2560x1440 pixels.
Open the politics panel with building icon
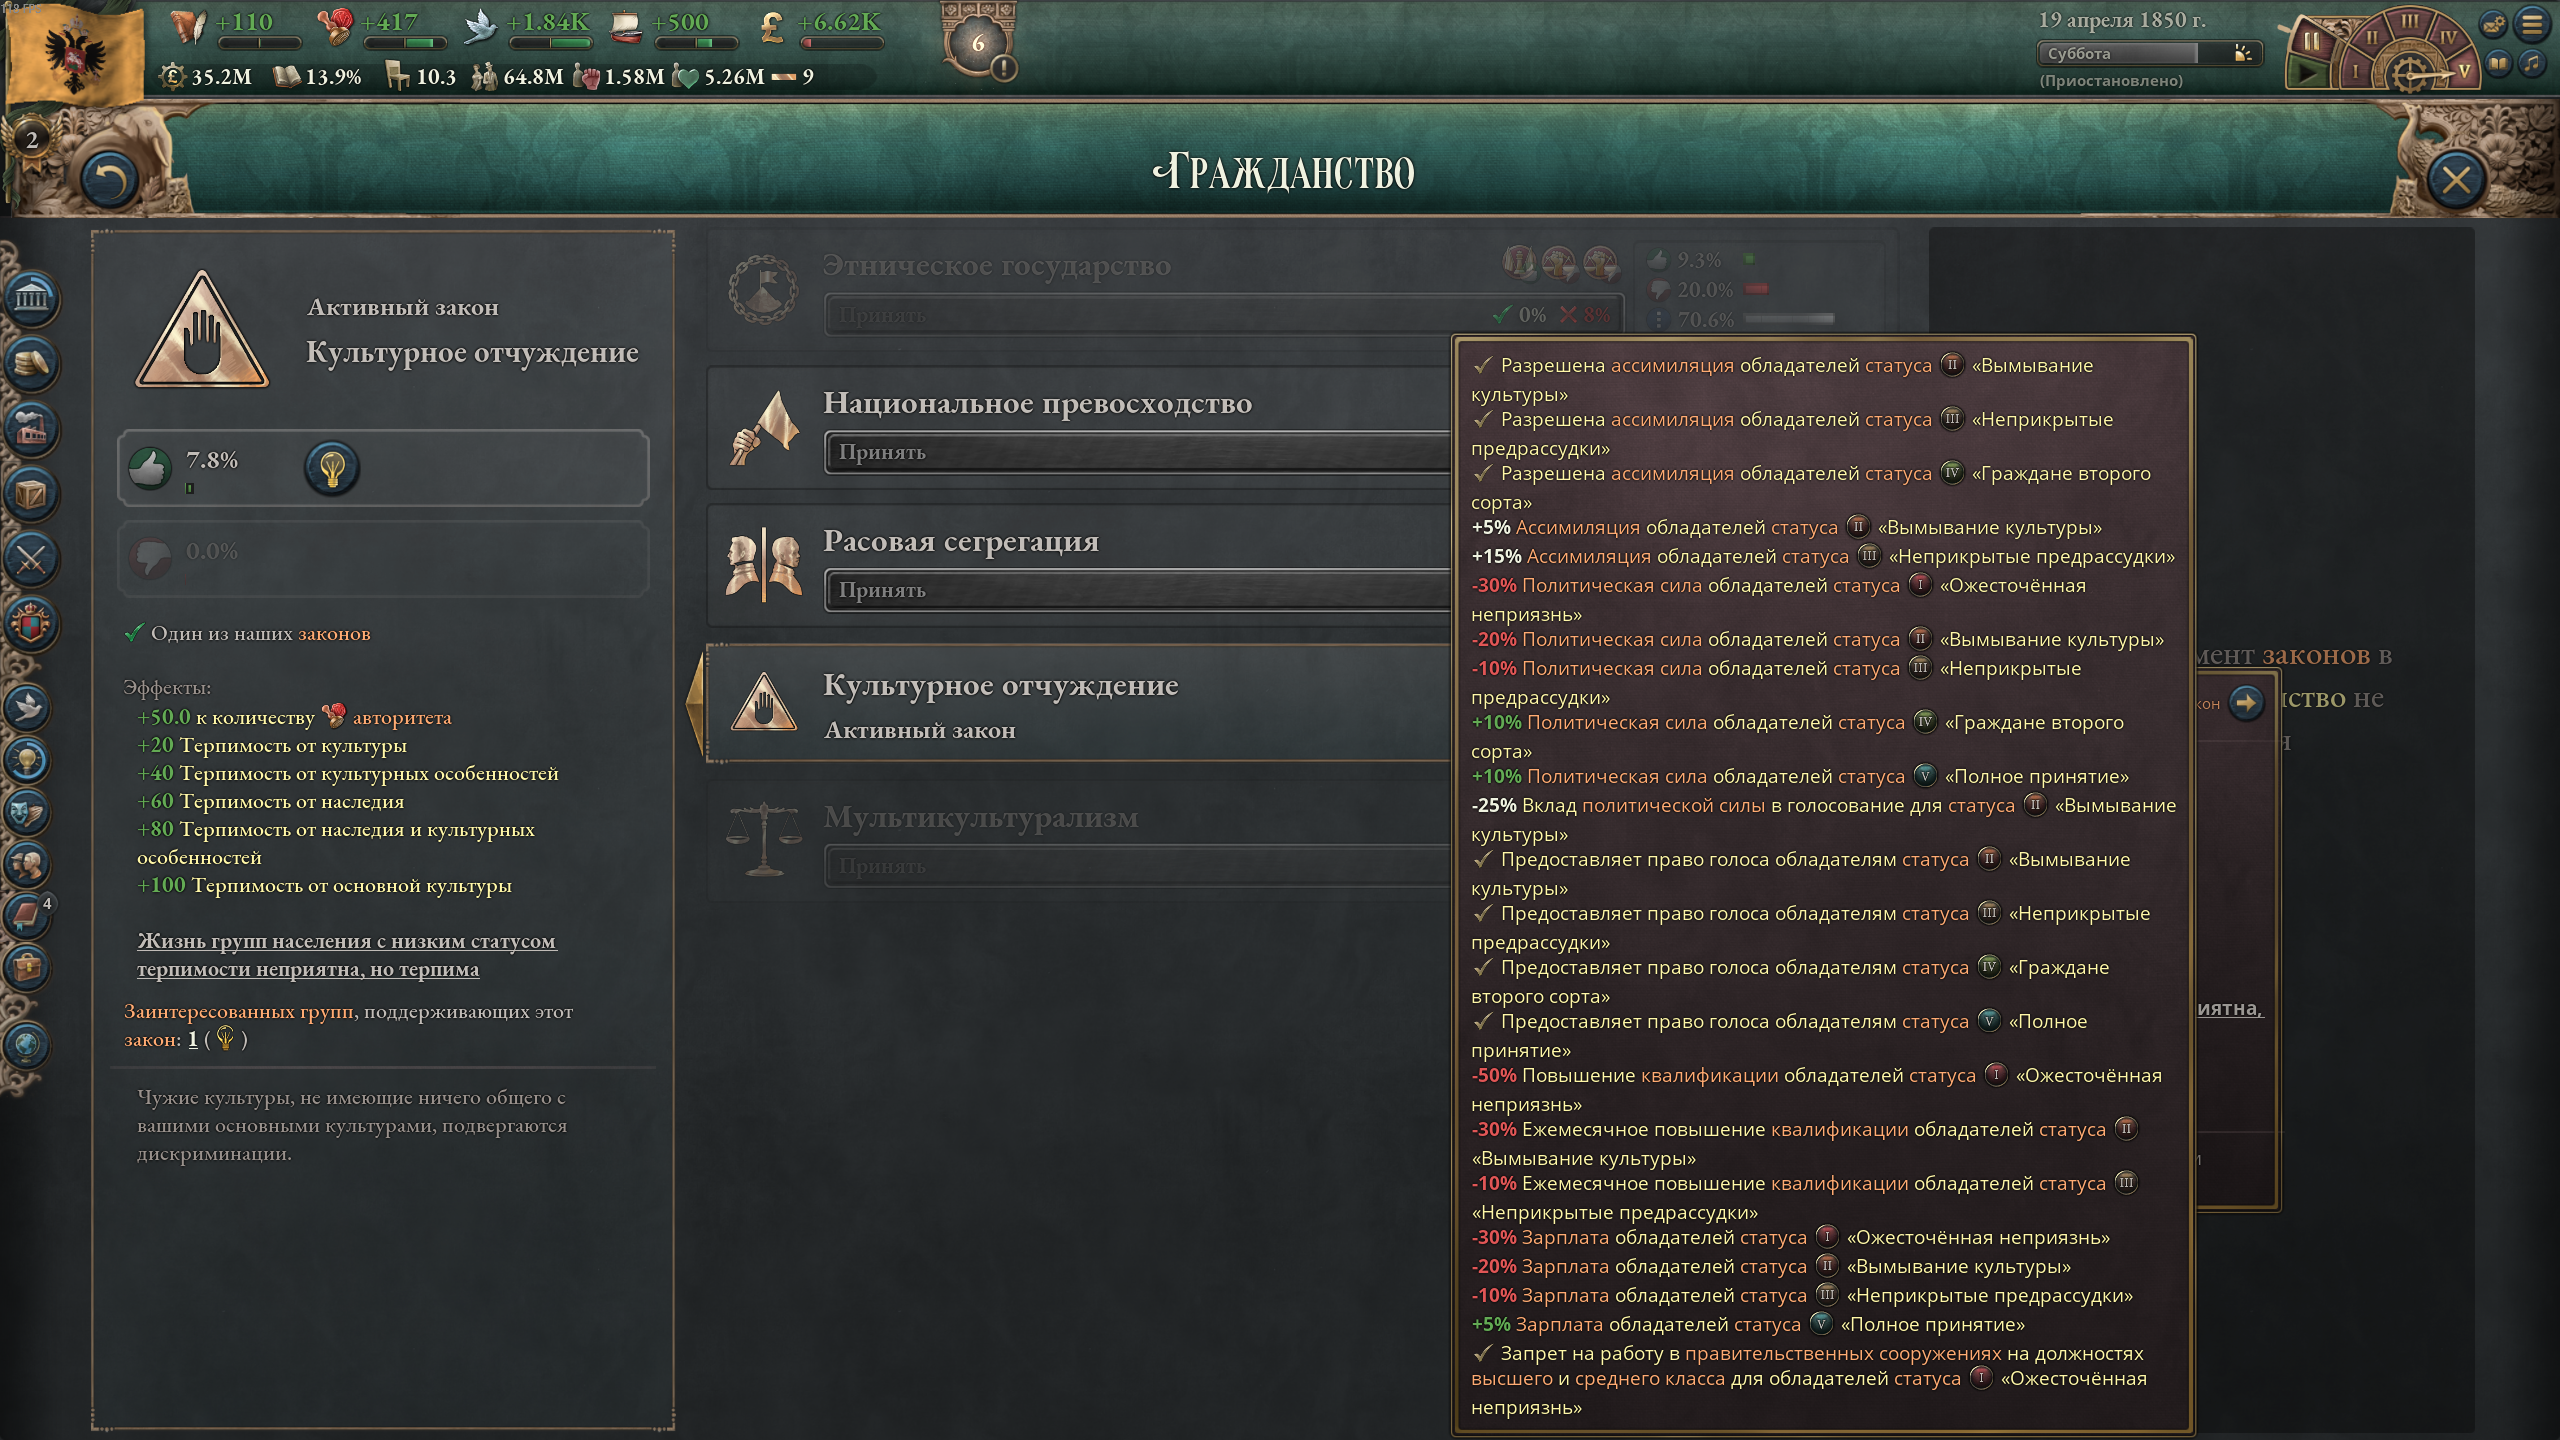tap(32, 298)
